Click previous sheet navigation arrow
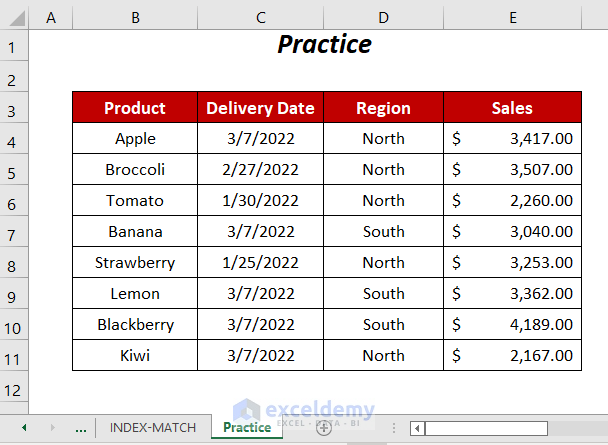This screenshot has width=608, height=445. pos(24,427)
